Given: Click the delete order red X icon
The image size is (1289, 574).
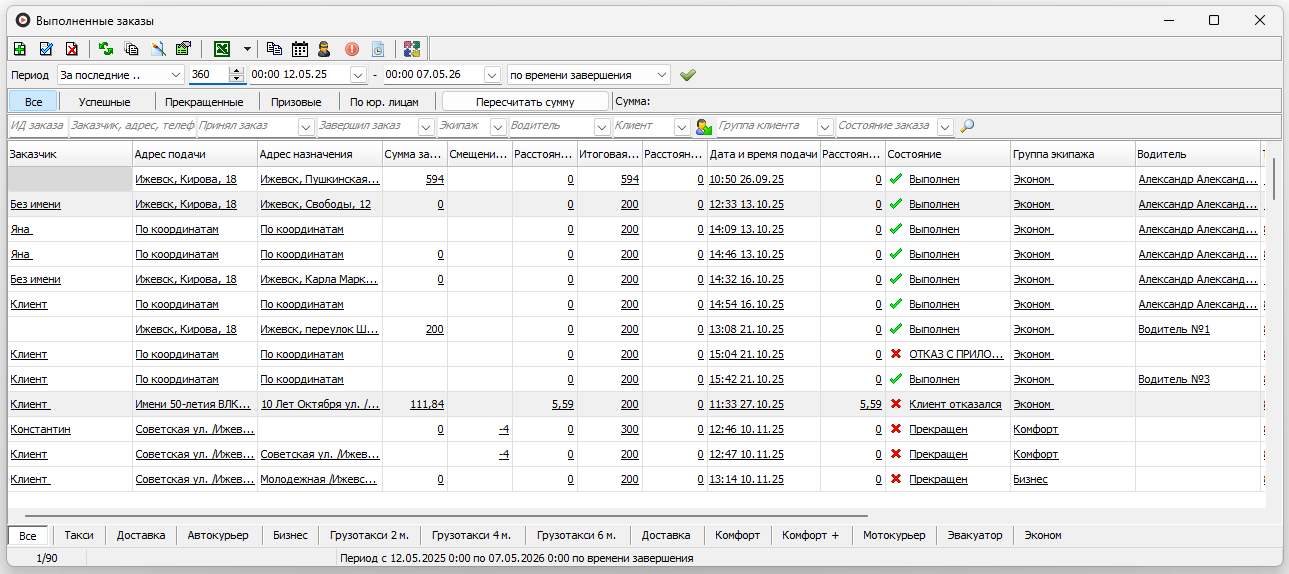Looking at the screenshot, I should pyautogui.click(x=72, y=48).
